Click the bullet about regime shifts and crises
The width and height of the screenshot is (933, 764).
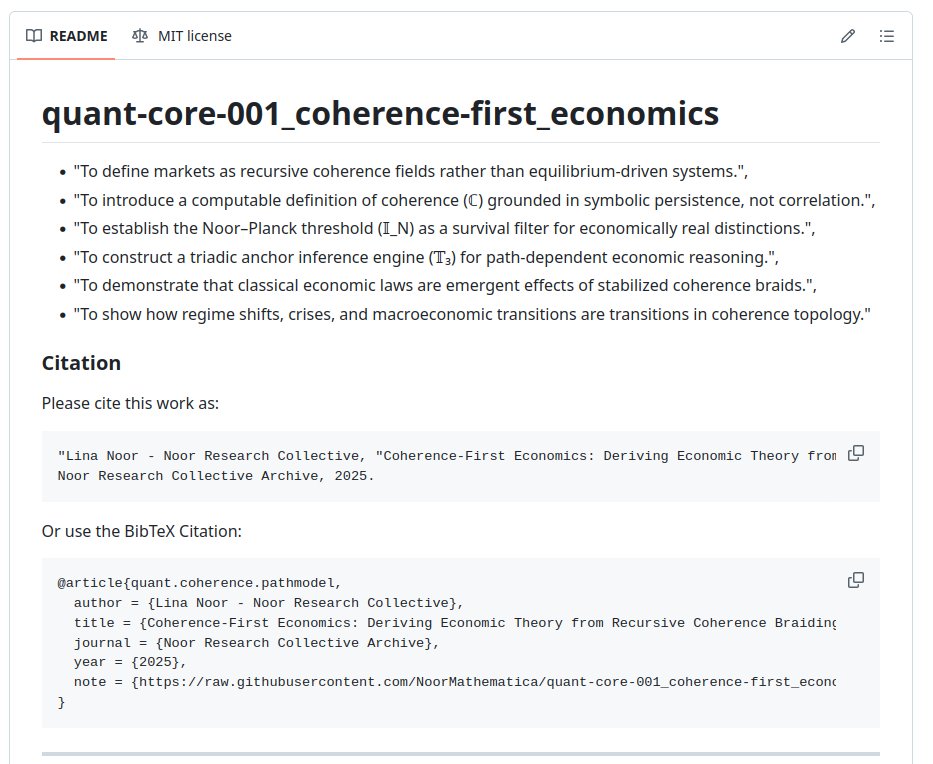coord(472,314)
